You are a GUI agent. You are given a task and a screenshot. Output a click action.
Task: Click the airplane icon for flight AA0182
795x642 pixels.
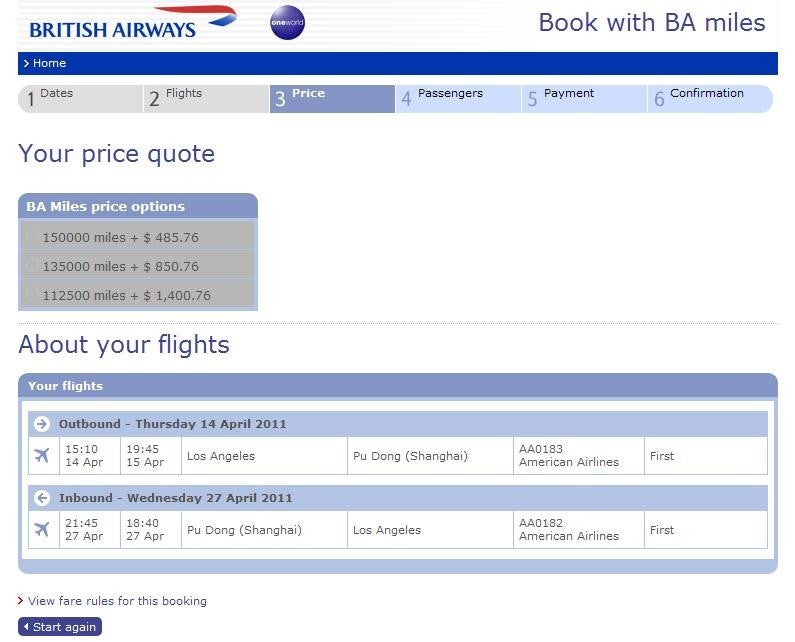click(42, 529)
